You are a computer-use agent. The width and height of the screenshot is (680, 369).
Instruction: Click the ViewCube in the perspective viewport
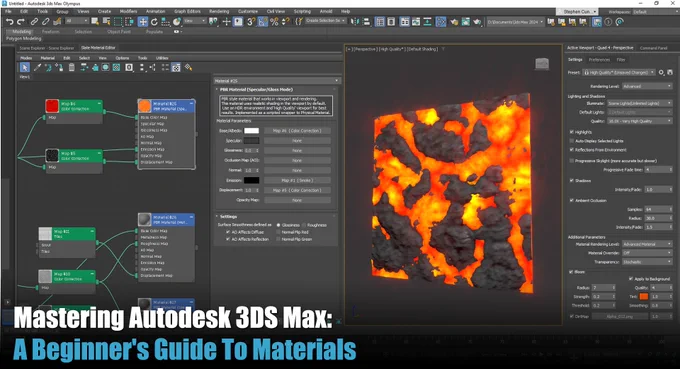pos(542,64)
